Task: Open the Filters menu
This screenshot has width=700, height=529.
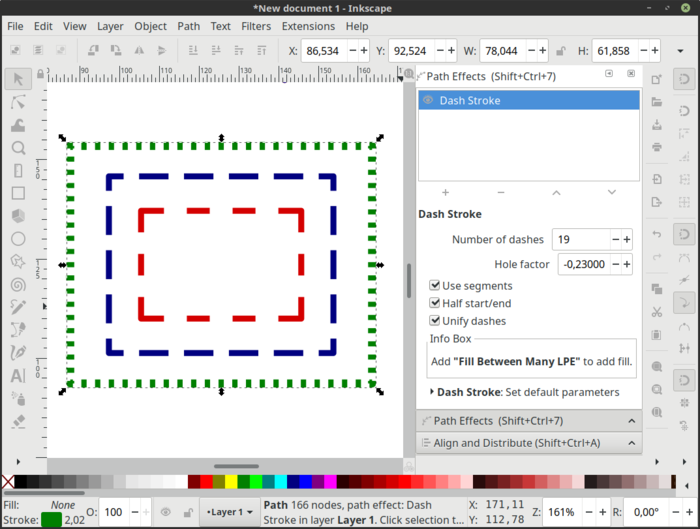Action: (255, 26)
